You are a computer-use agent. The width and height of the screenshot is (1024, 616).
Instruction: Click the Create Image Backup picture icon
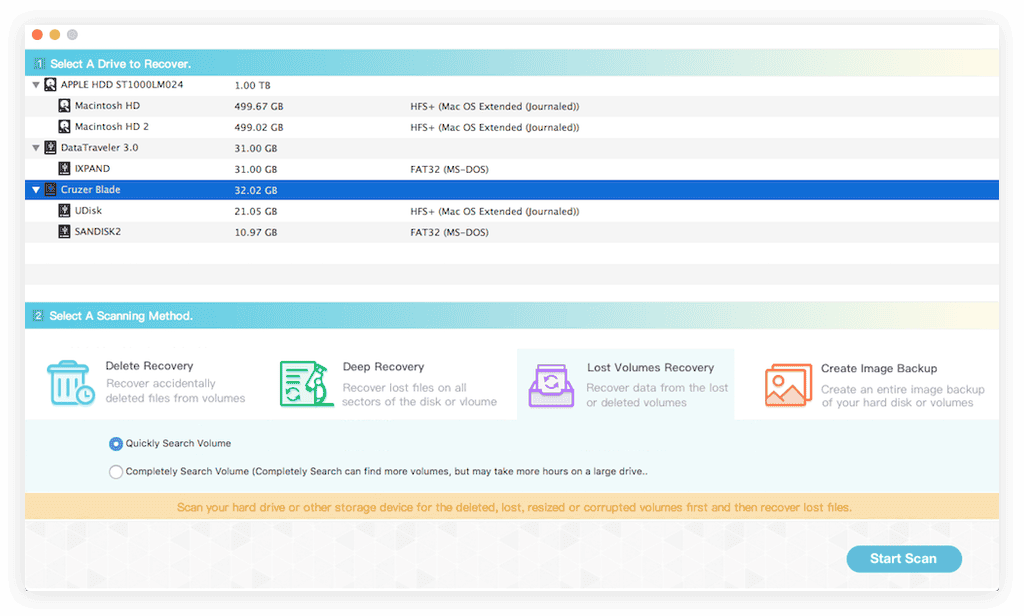[x=789, y=385]
